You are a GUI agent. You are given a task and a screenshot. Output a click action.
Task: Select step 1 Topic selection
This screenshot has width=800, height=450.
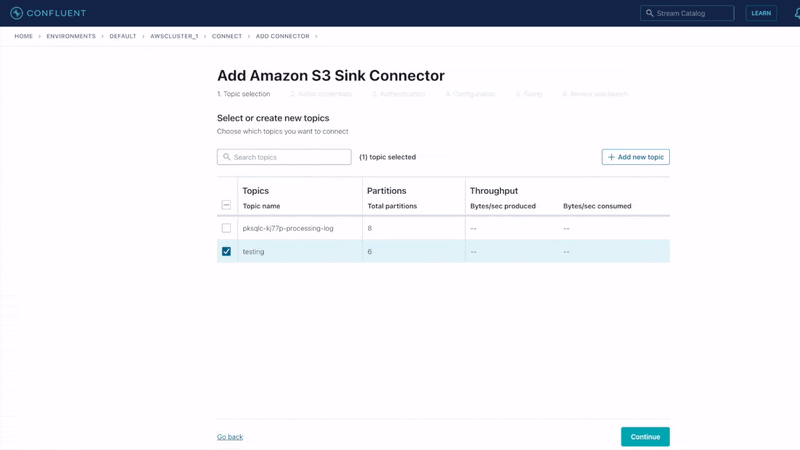243,94
